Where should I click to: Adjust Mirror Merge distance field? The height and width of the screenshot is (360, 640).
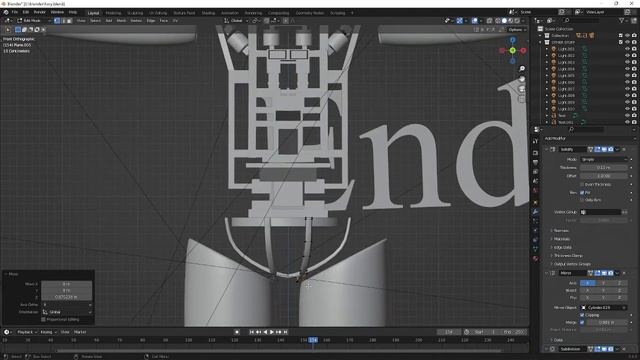click(607, 322)
